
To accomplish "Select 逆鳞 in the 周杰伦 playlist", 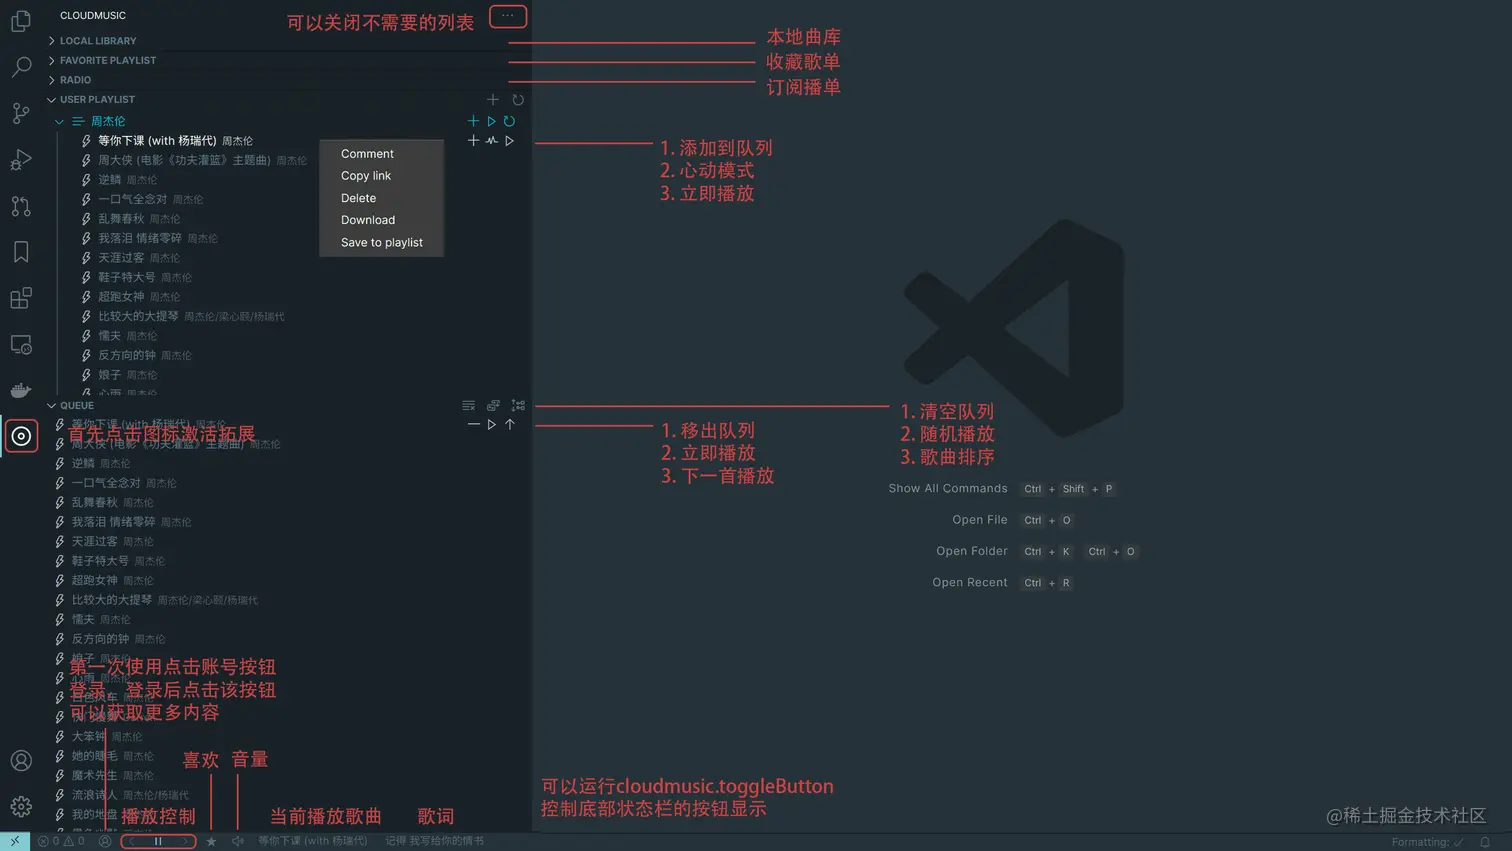I will [x=109, y=180].
